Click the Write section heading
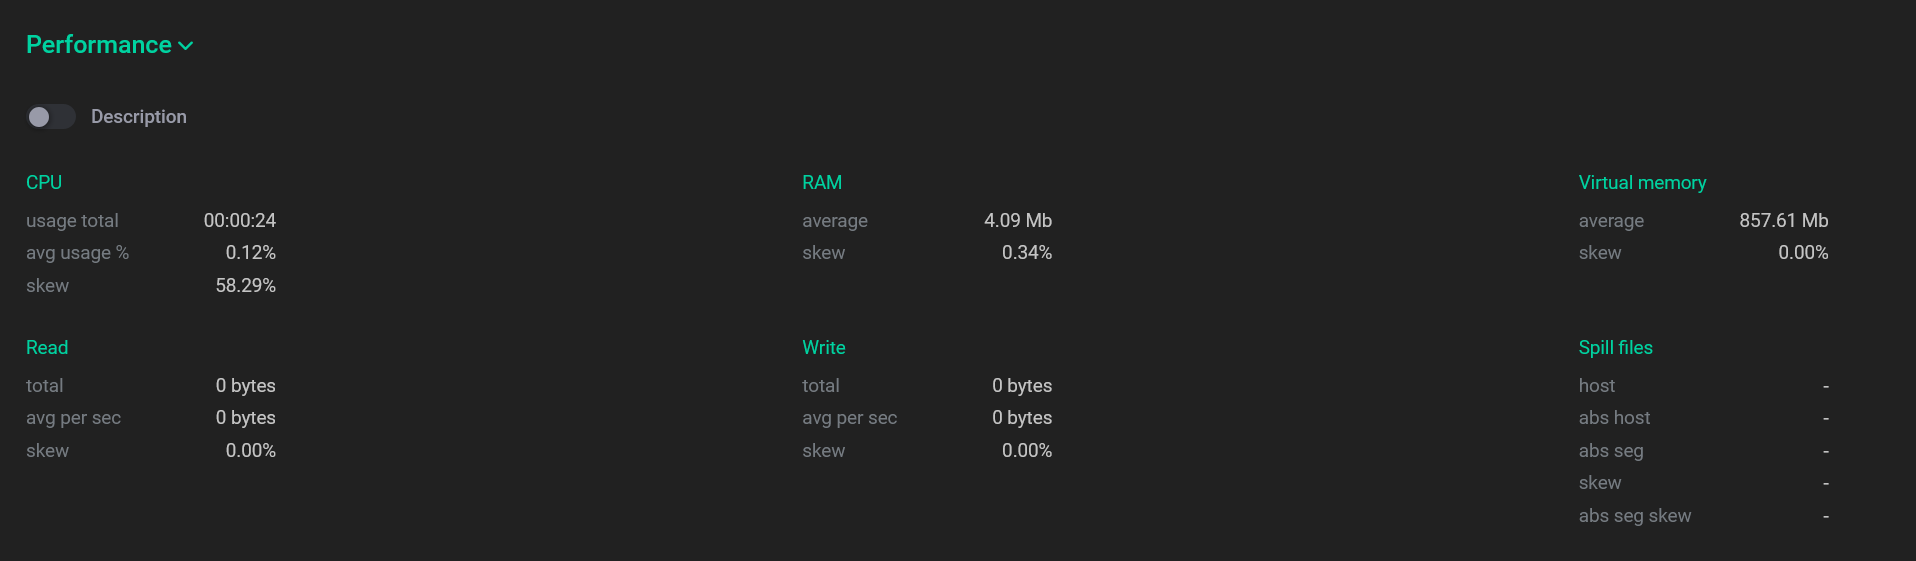The height and width of the screenshot is (561, 1916). click(x=824, y=348)
